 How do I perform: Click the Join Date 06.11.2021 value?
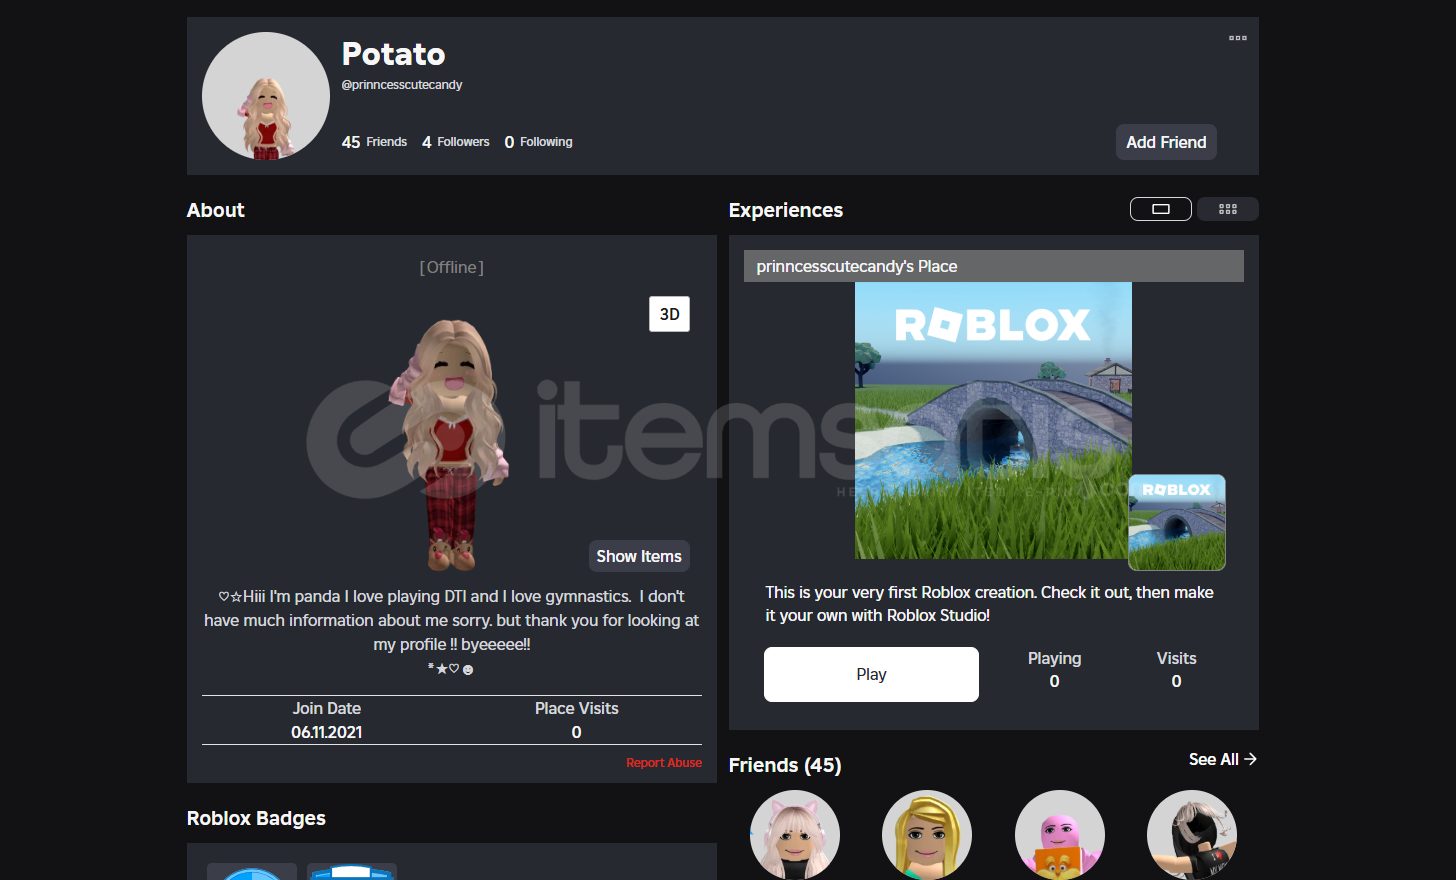click(x=327, y=732)
